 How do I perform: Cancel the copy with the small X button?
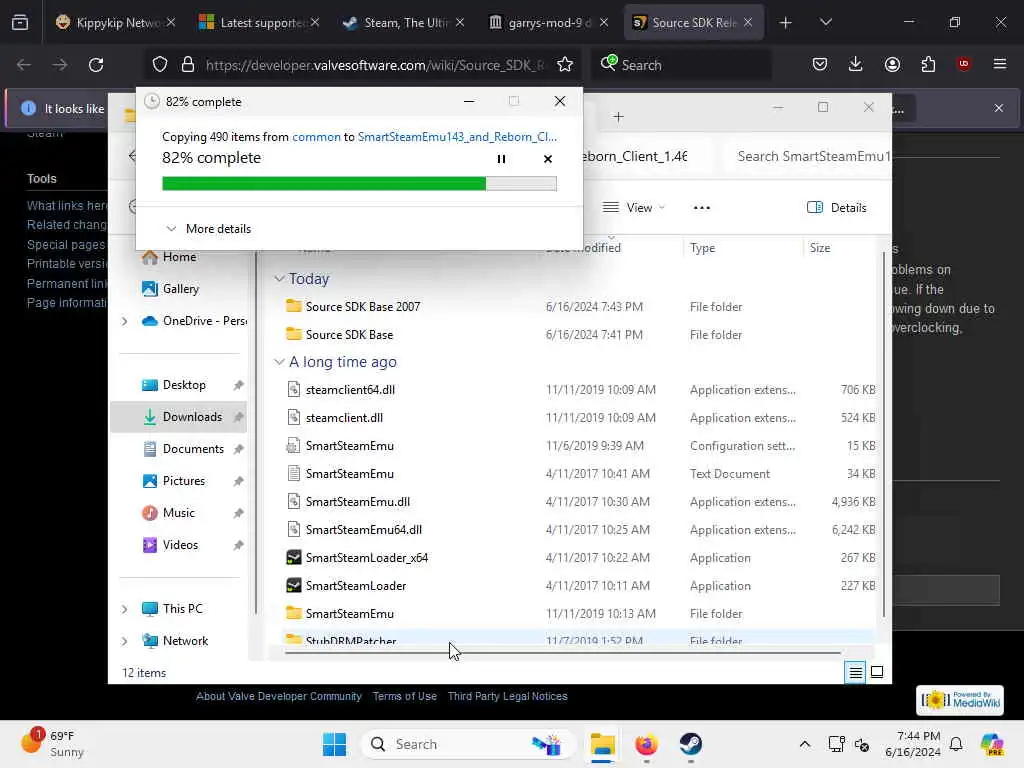tap(548, 159)
